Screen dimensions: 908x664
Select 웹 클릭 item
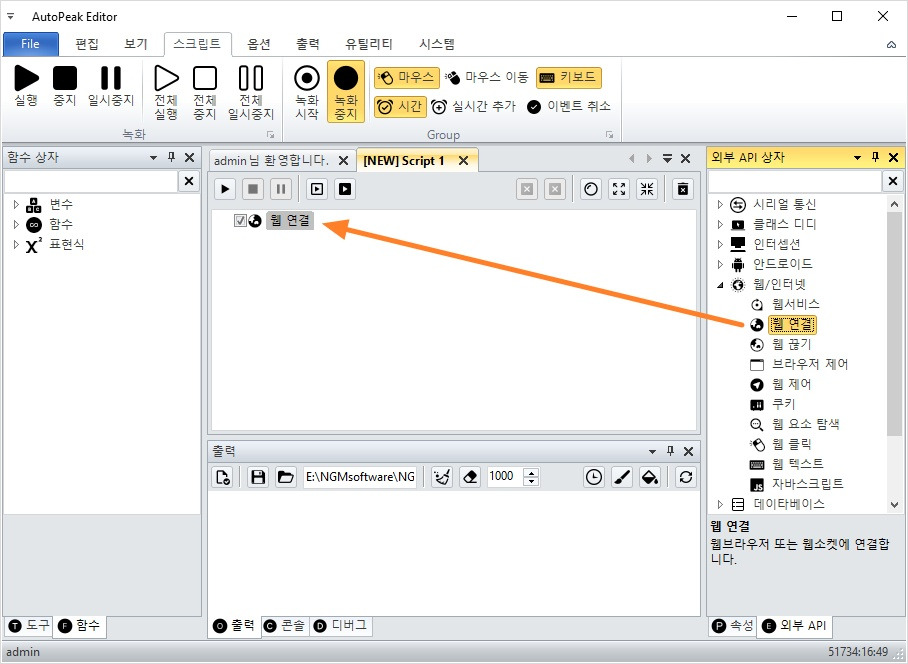pyautogui.click(x=792, y=444)
